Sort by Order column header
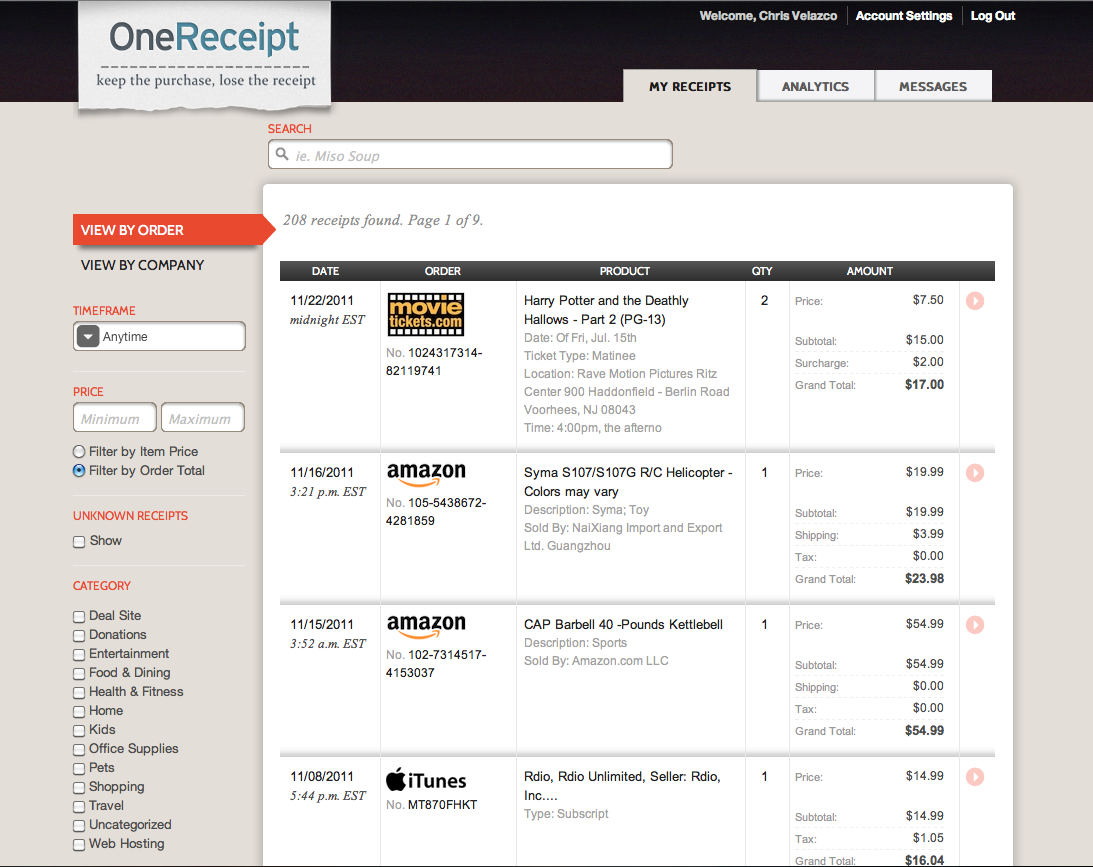 [x=443, y=271]
